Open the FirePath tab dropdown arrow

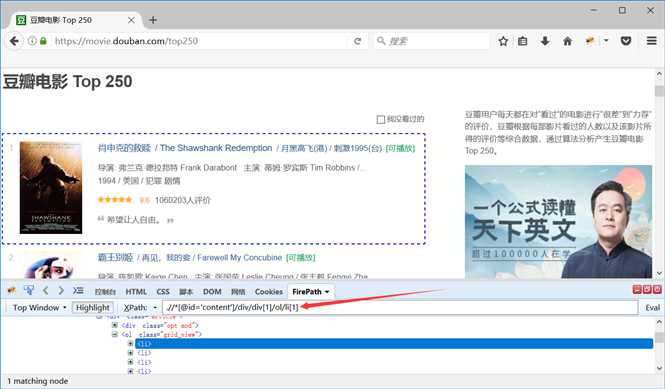pos(327,292)
